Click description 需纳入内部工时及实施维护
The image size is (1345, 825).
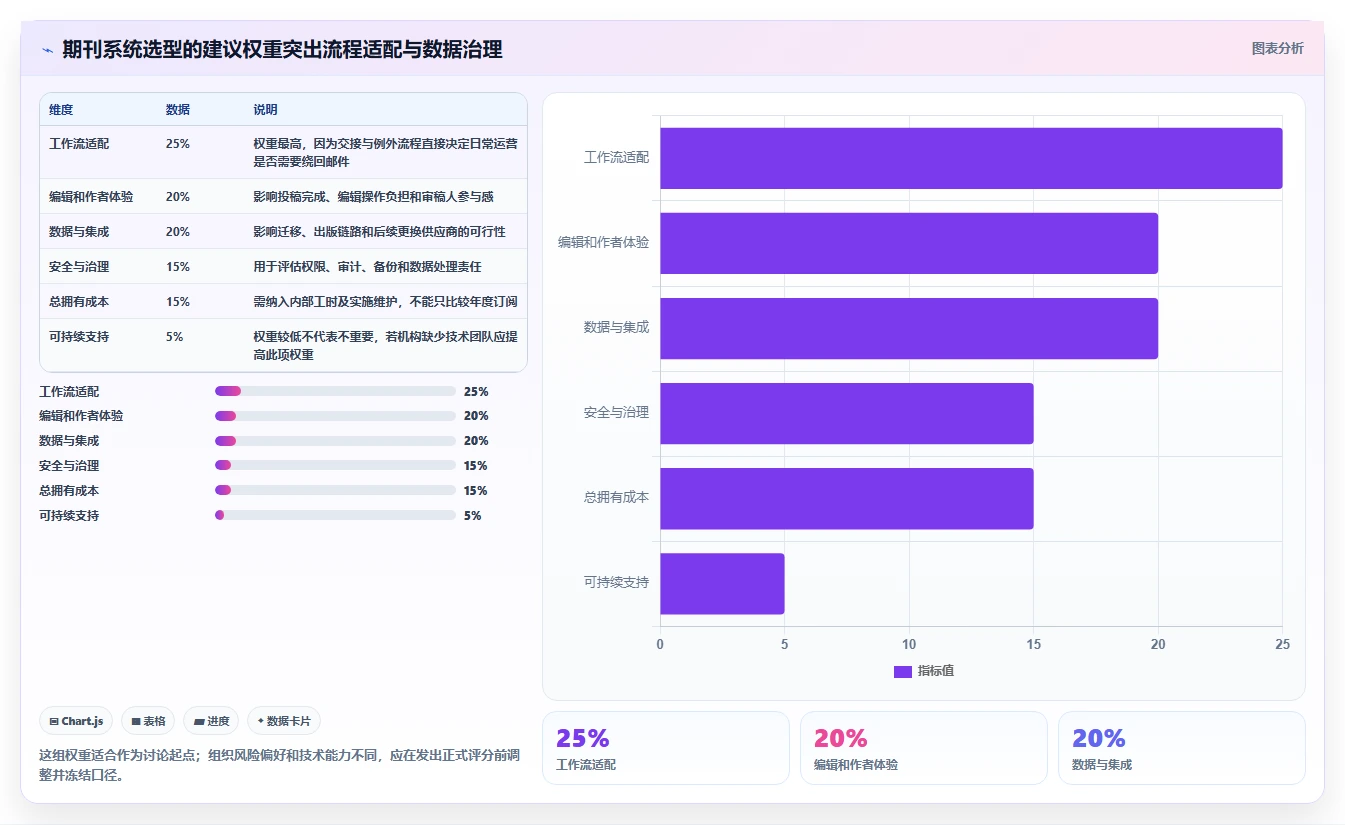385,302
